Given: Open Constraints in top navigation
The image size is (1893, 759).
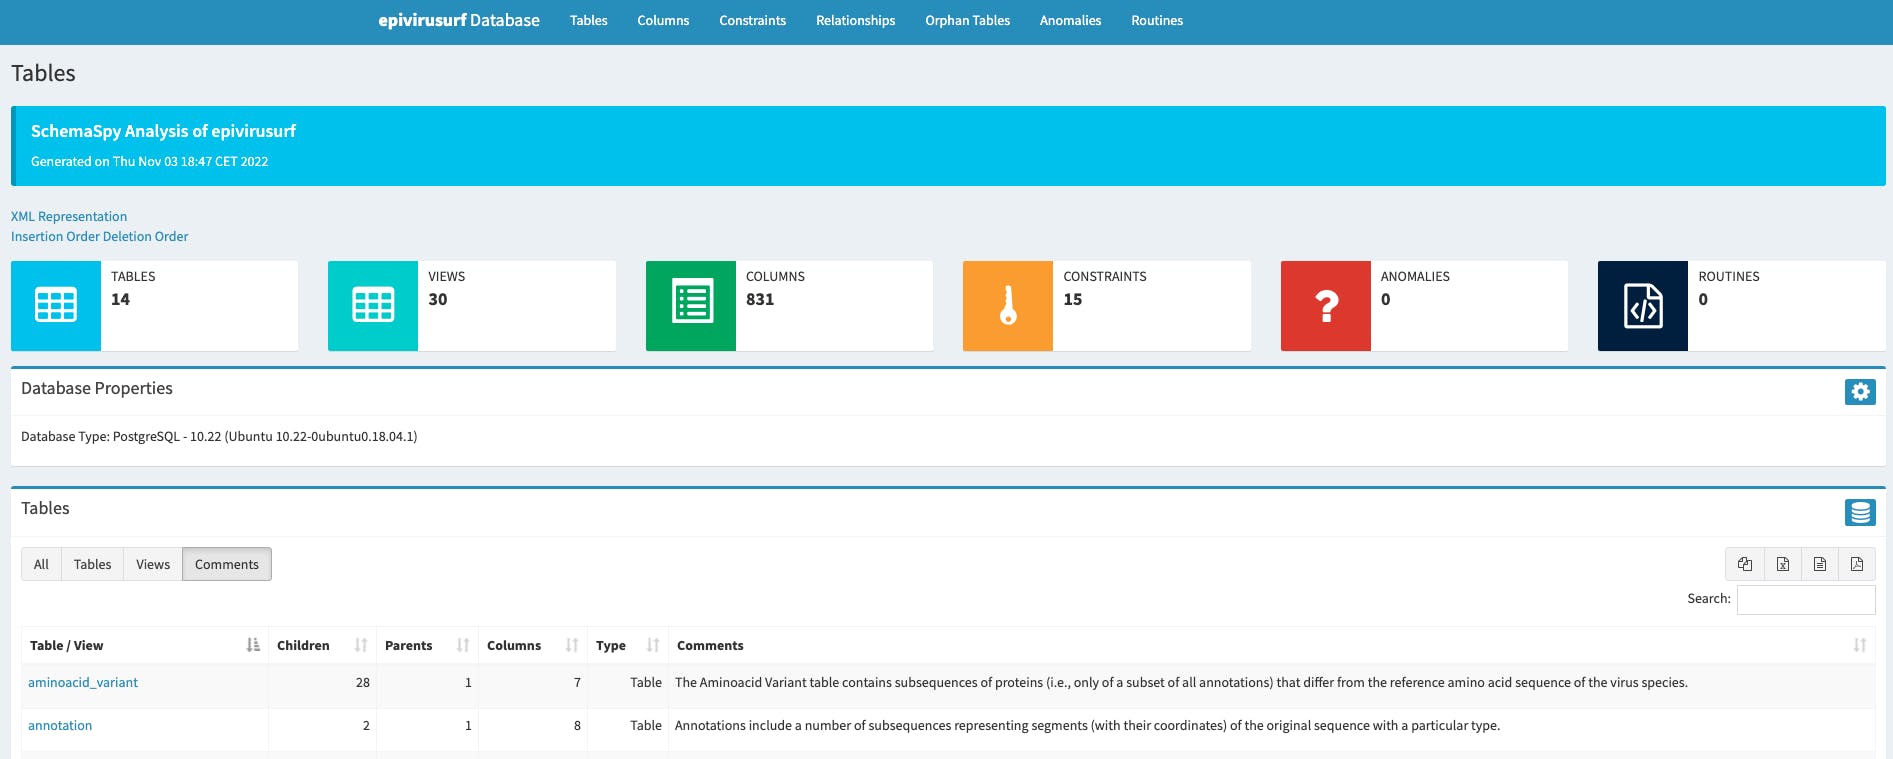Looking at the screenshot, I should 753,20.
